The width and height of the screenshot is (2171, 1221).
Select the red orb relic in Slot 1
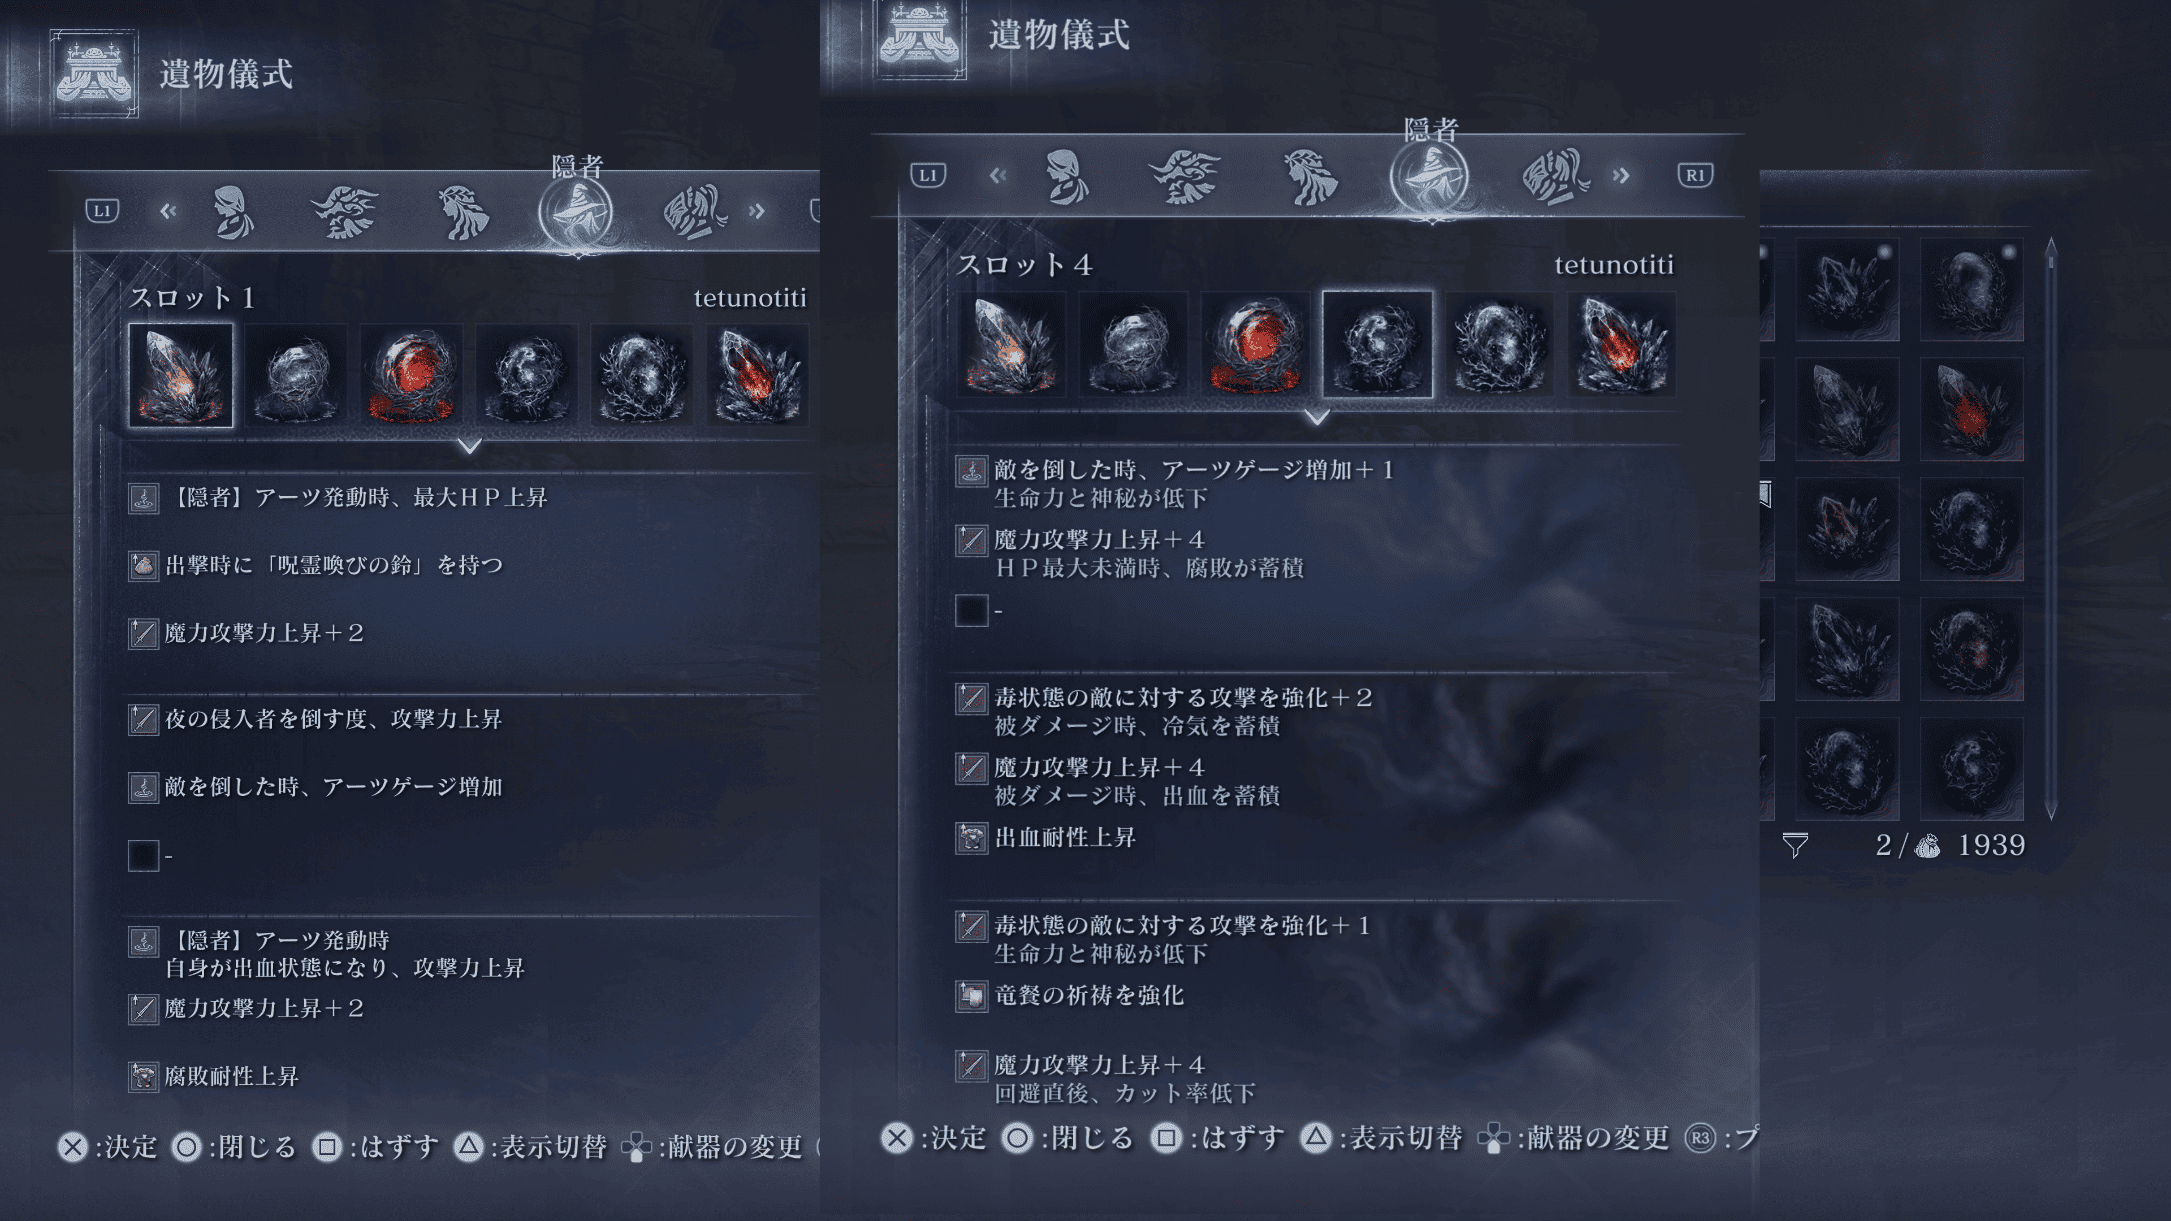[411, 375]
